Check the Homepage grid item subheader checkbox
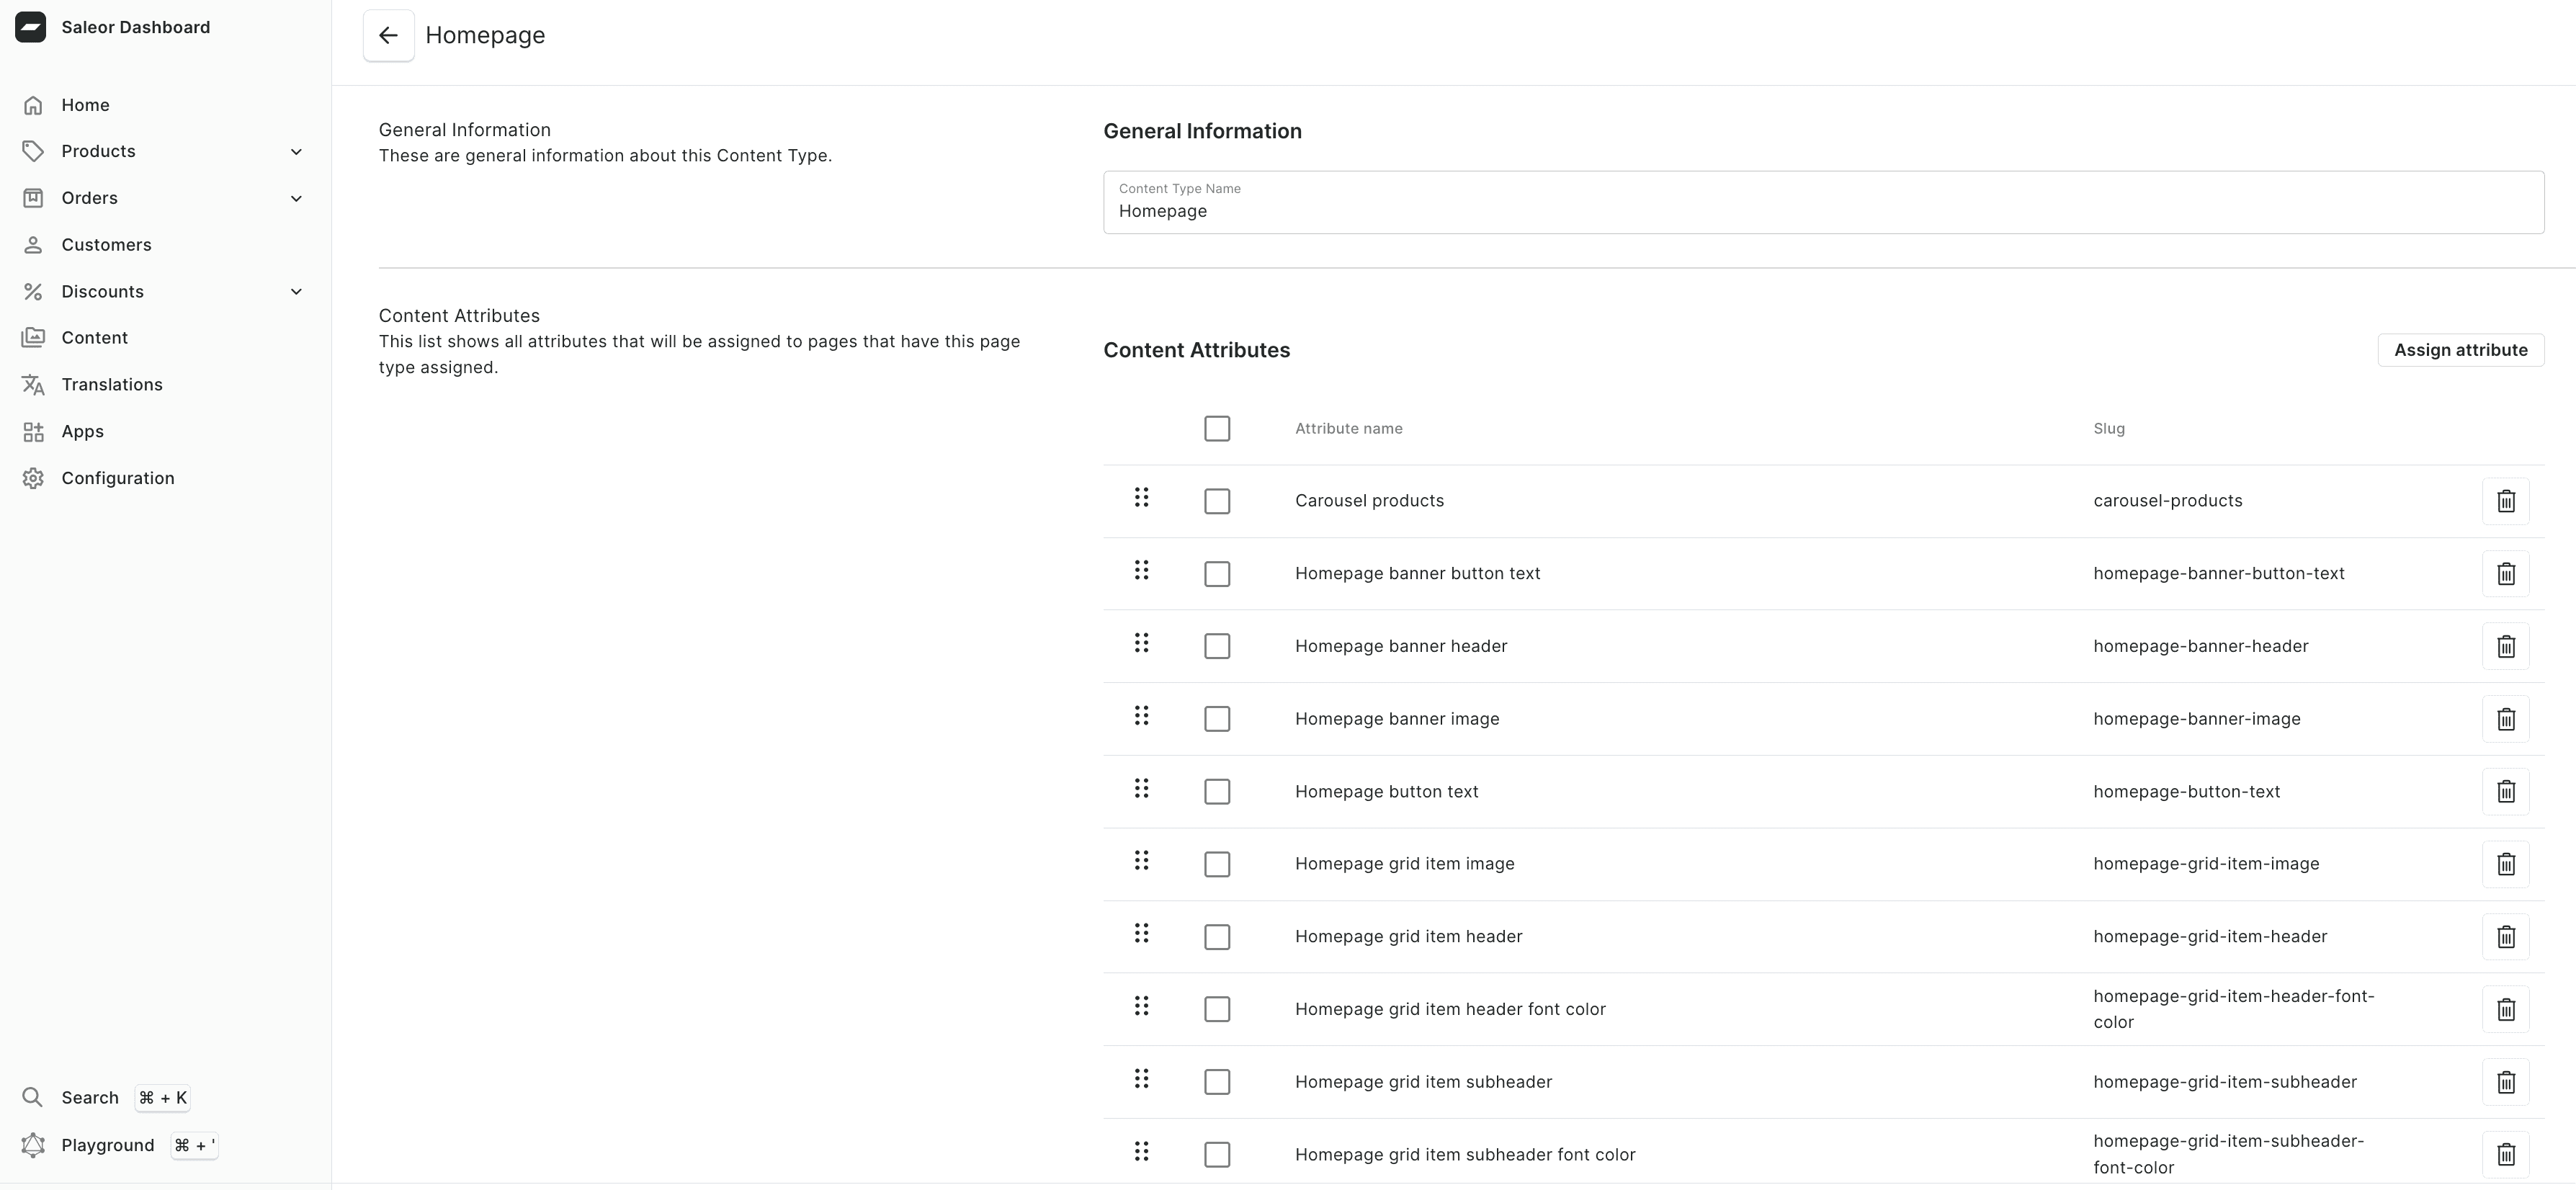 [x=1217, y=1082]
